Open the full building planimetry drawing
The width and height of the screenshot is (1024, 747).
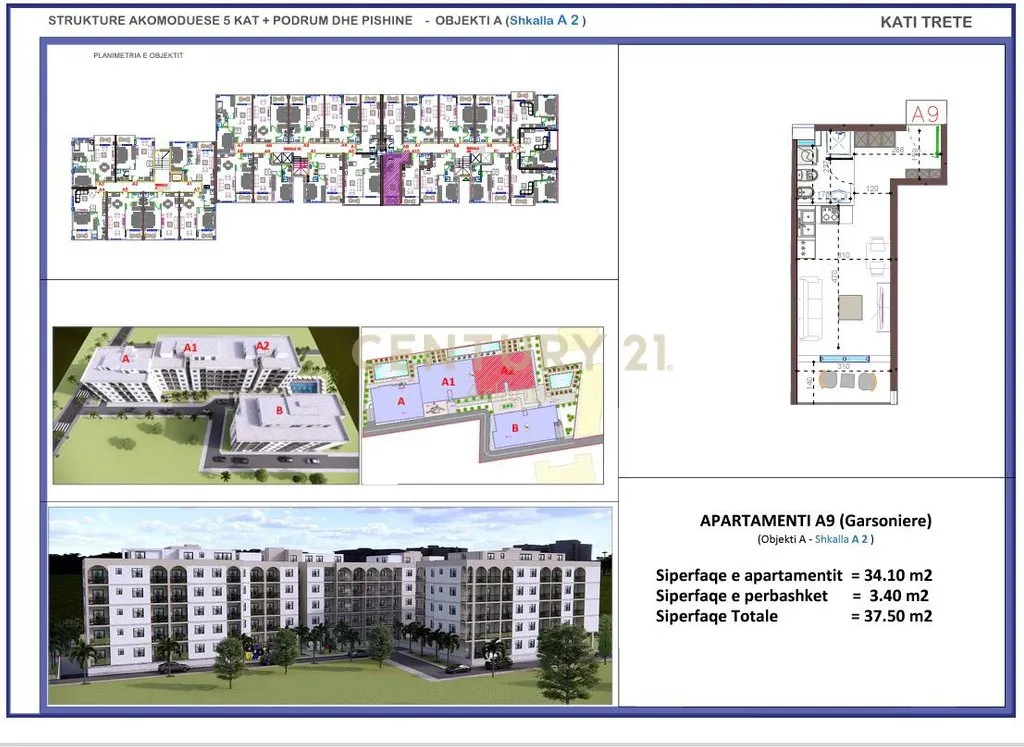pos(315,165)
